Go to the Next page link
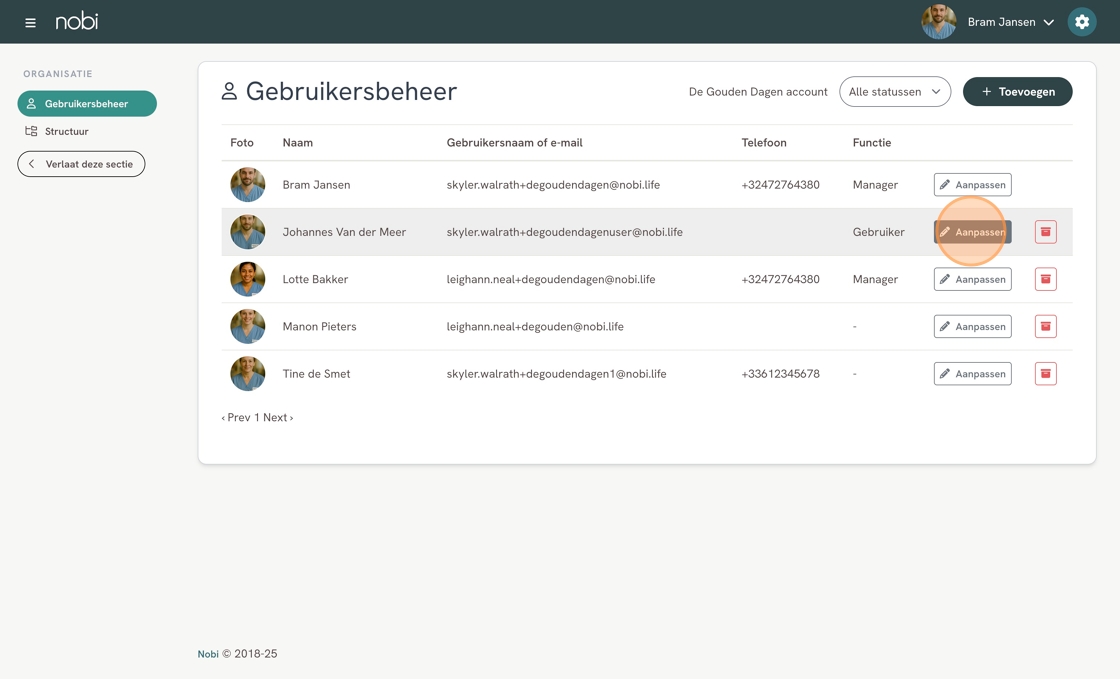 click(277, 418)
